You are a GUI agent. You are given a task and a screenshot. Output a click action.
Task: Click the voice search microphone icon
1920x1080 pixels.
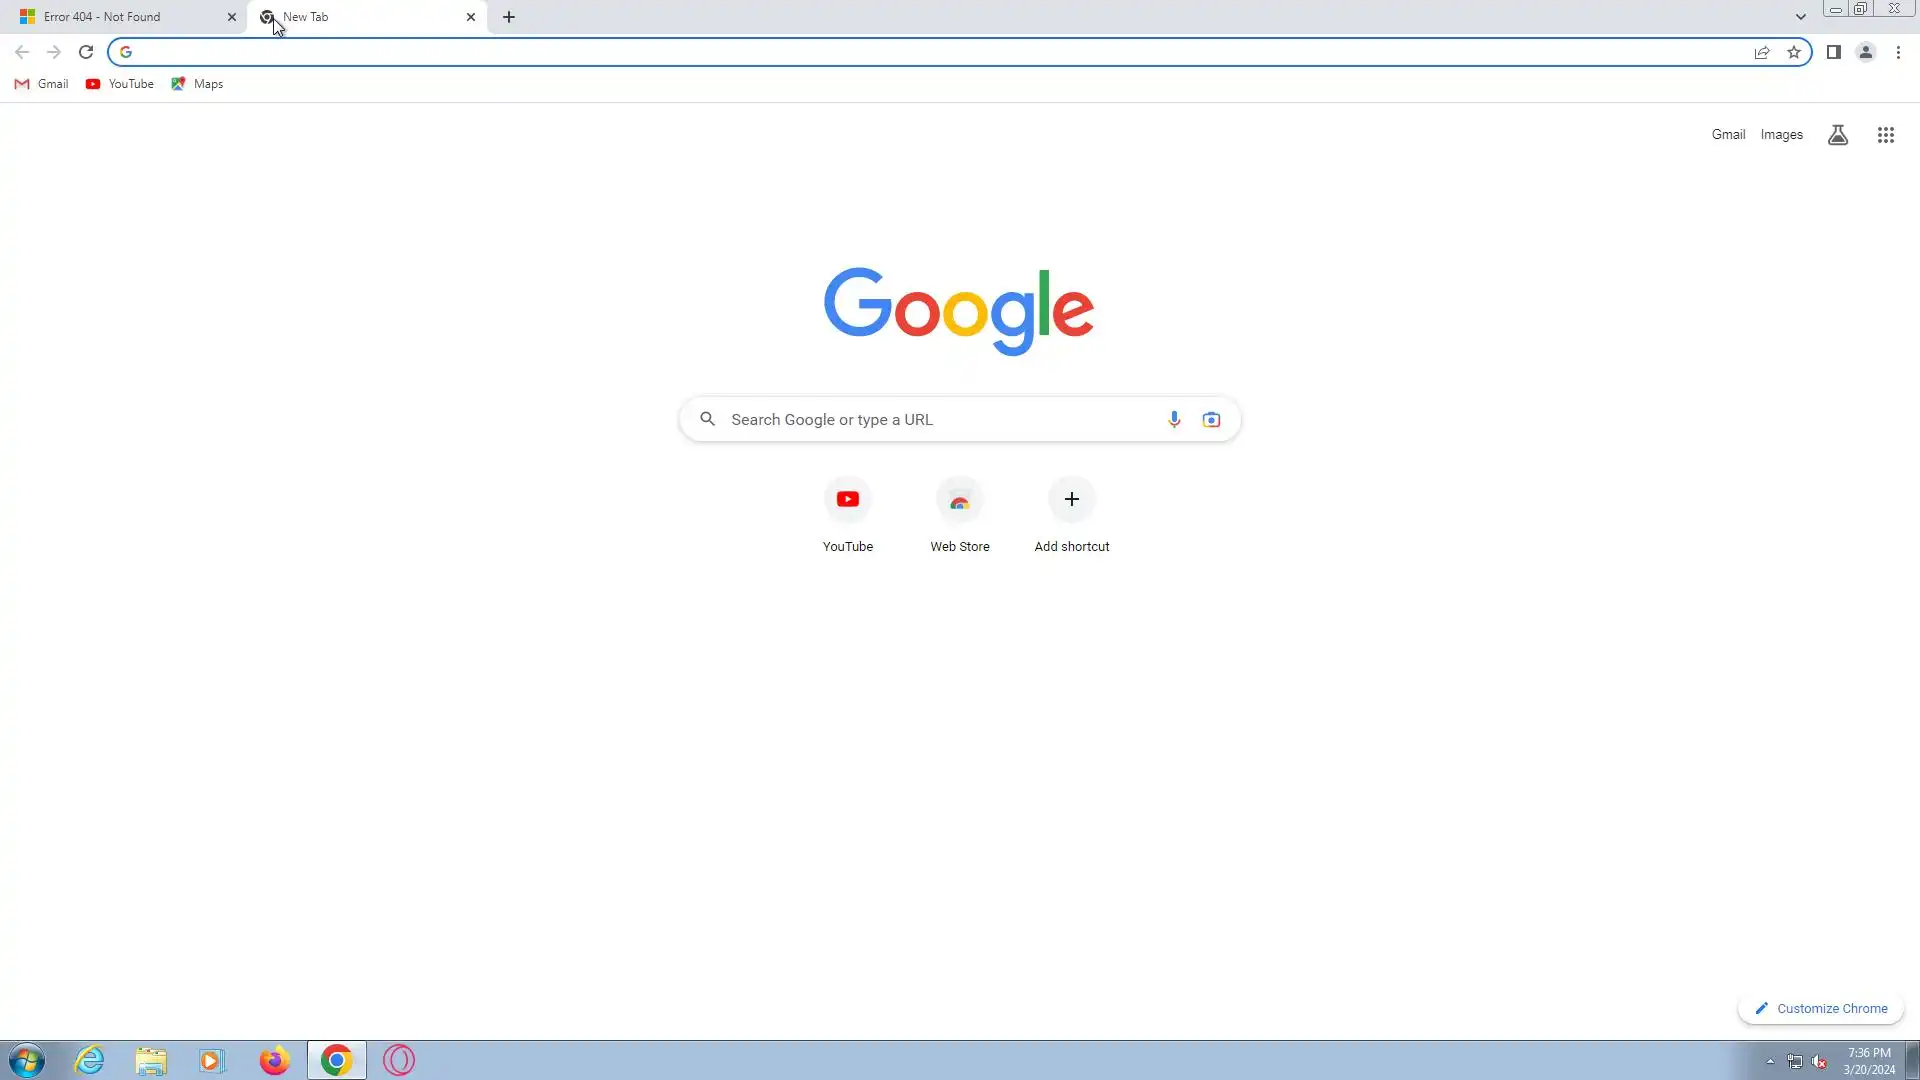coord(1174,419)
